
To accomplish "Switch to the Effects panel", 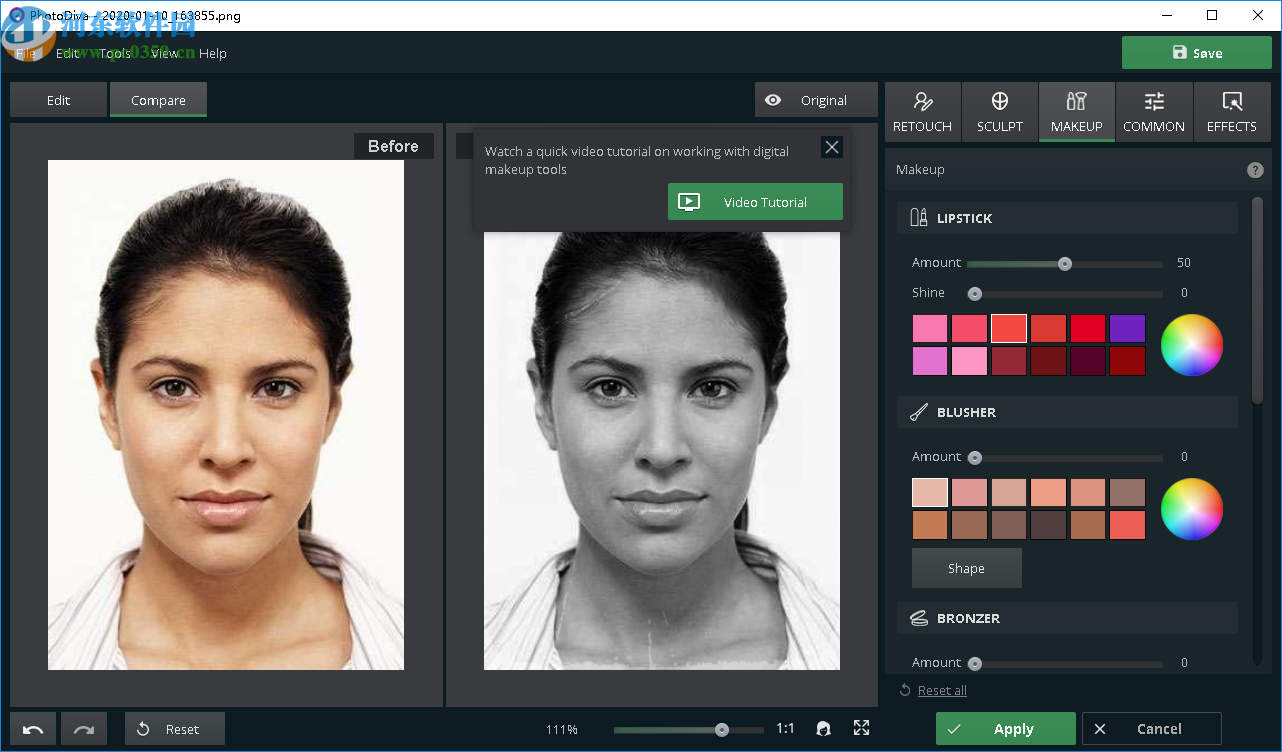I will 1231,111.
